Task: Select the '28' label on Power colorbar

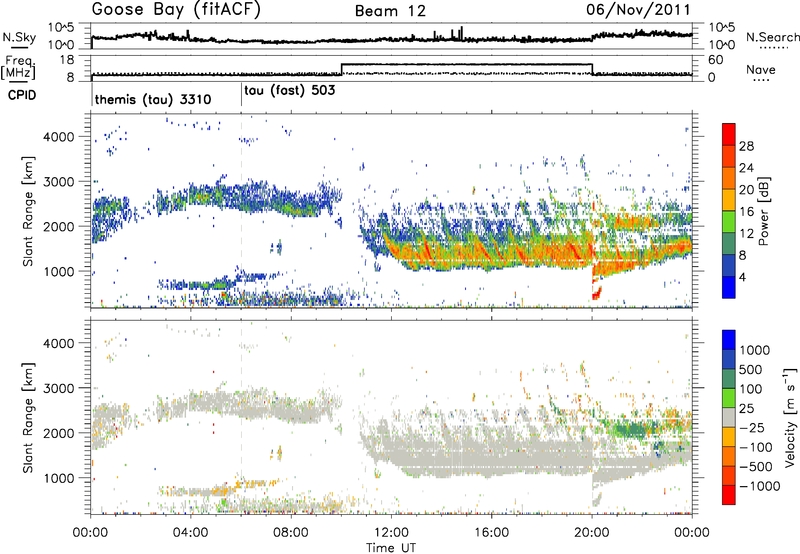Action: pos(746,146)
